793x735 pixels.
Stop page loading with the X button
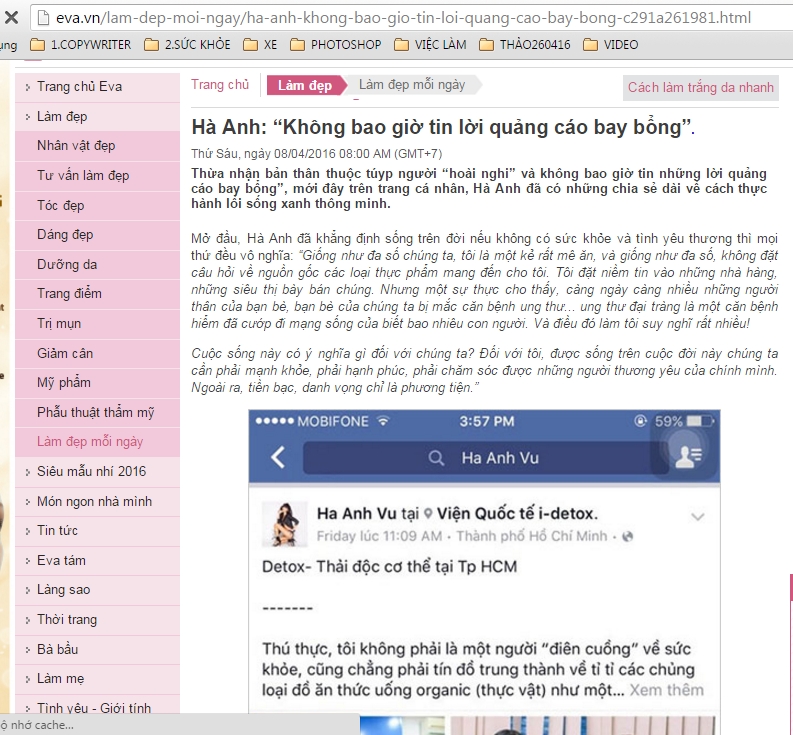click(11, 18)
